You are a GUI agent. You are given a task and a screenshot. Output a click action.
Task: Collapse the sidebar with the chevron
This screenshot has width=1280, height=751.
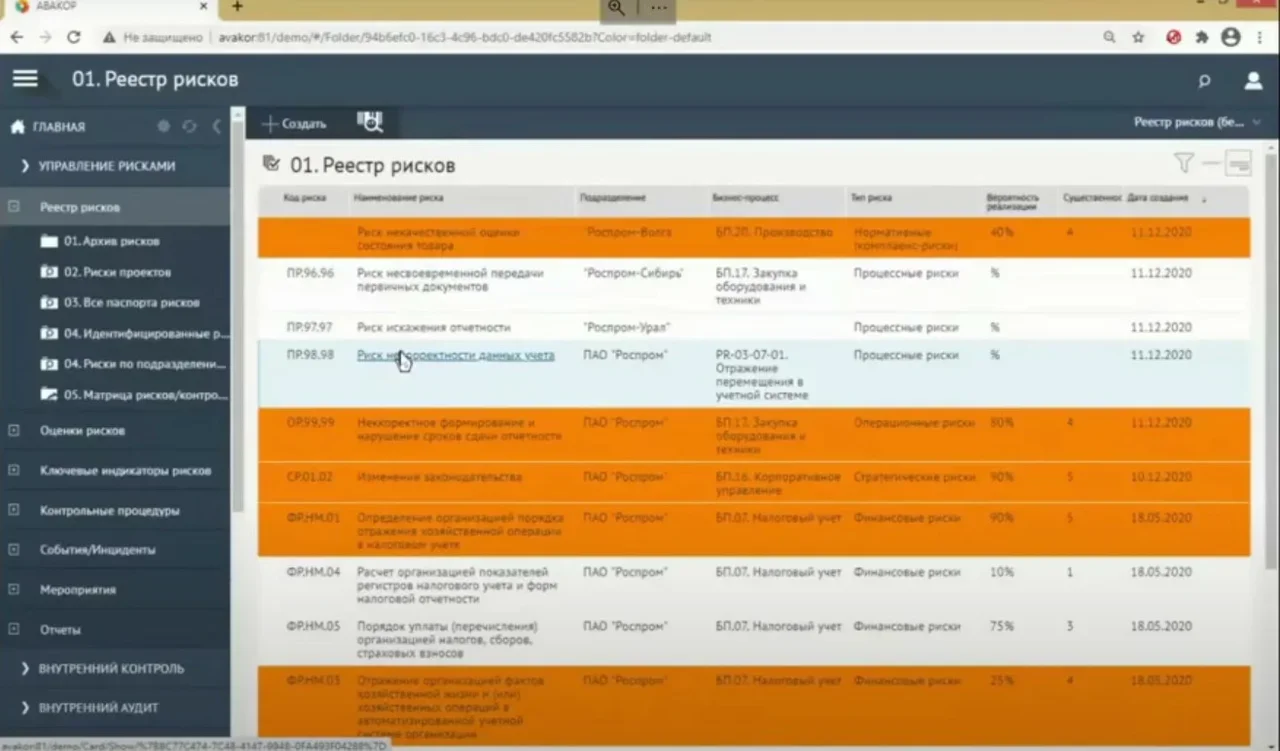tap(216, 127)
